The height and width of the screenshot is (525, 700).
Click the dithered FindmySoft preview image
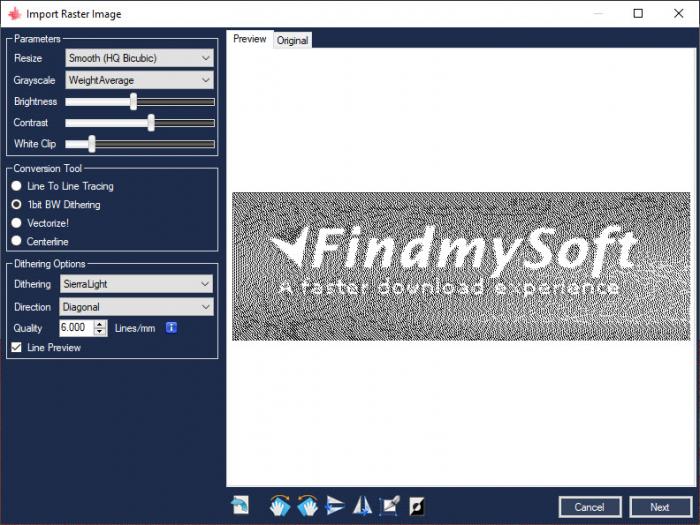(461, 267)
